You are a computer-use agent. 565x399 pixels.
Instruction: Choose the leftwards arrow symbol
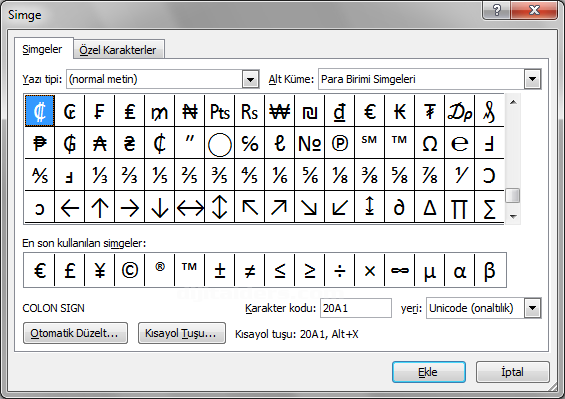[x=70, y=207]
